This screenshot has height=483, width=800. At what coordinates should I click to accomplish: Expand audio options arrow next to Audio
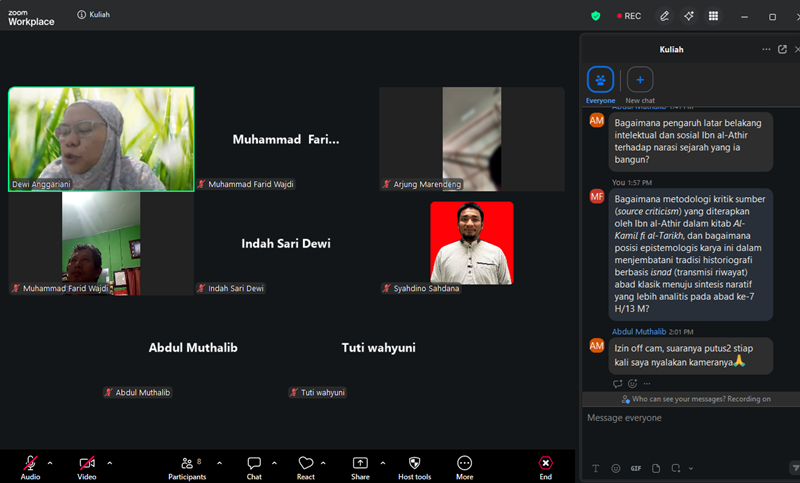coord(50,463)
